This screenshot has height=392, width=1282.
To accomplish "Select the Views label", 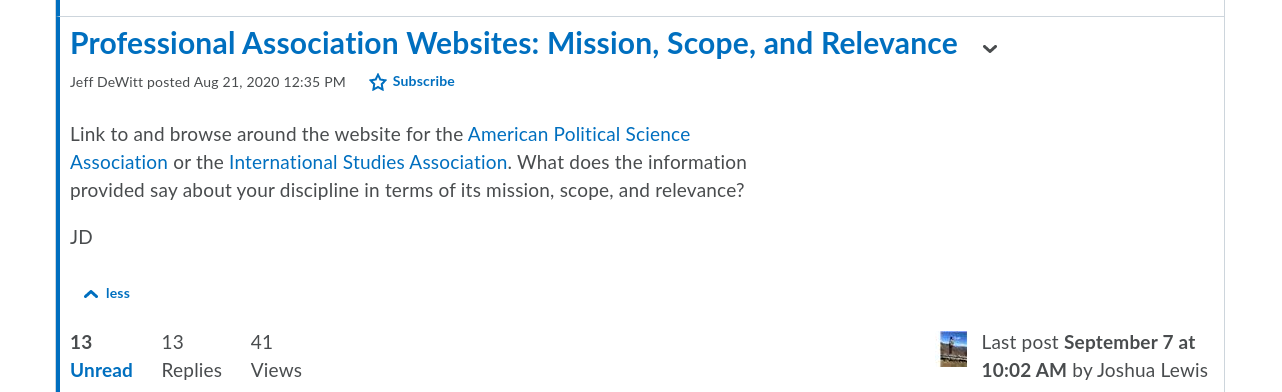I will pyautogui.click(x=276, y=370).
